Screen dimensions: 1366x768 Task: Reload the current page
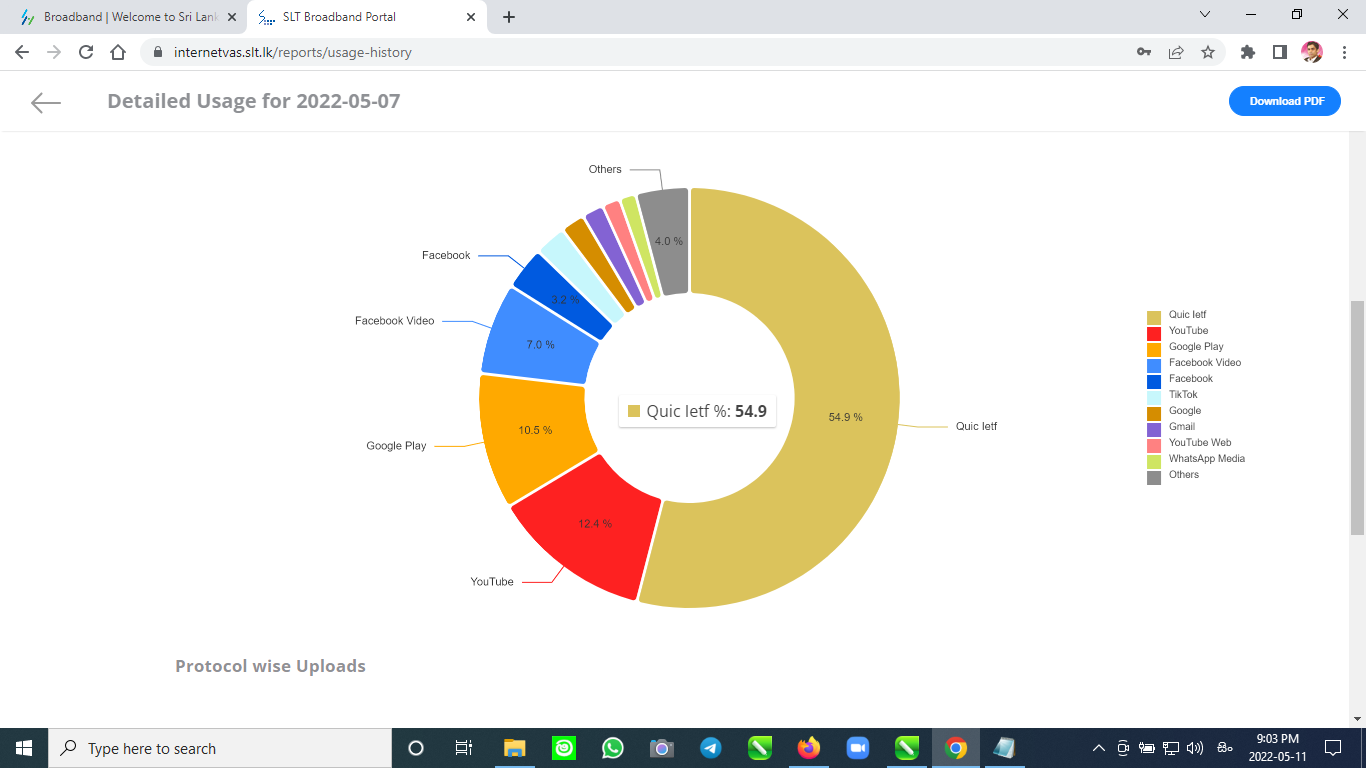(86, 52)
